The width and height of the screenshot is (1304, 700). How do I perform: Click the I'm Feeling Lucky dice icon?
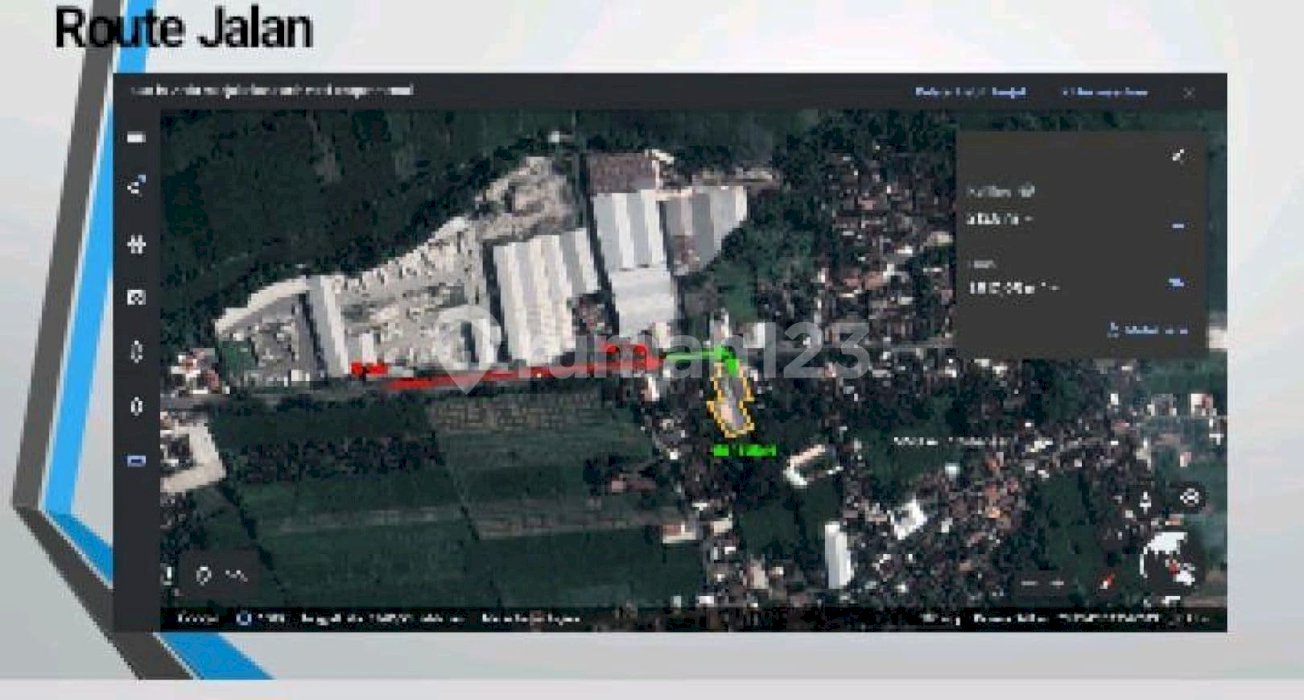tap(136, 297)
